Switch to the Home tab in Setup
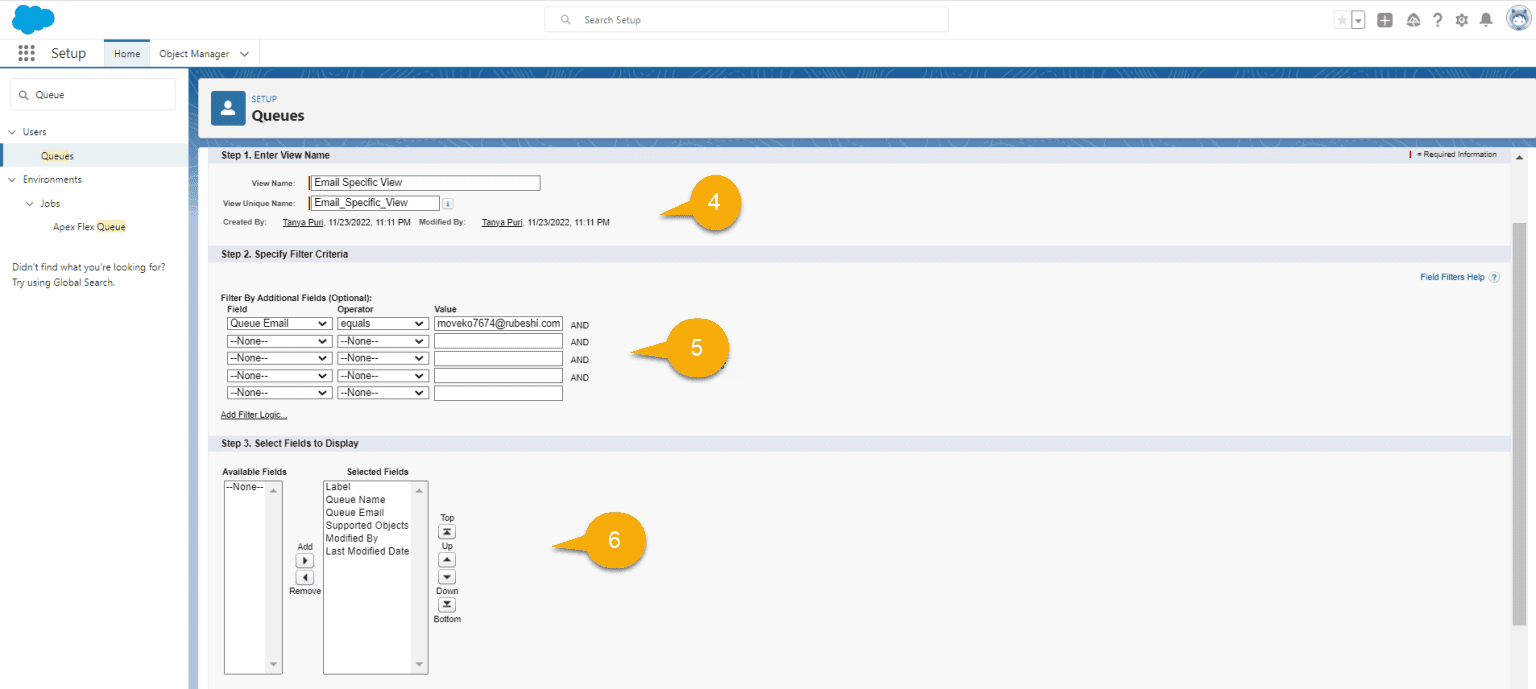The image size is (1536, 689). click(x=126, y=53)
